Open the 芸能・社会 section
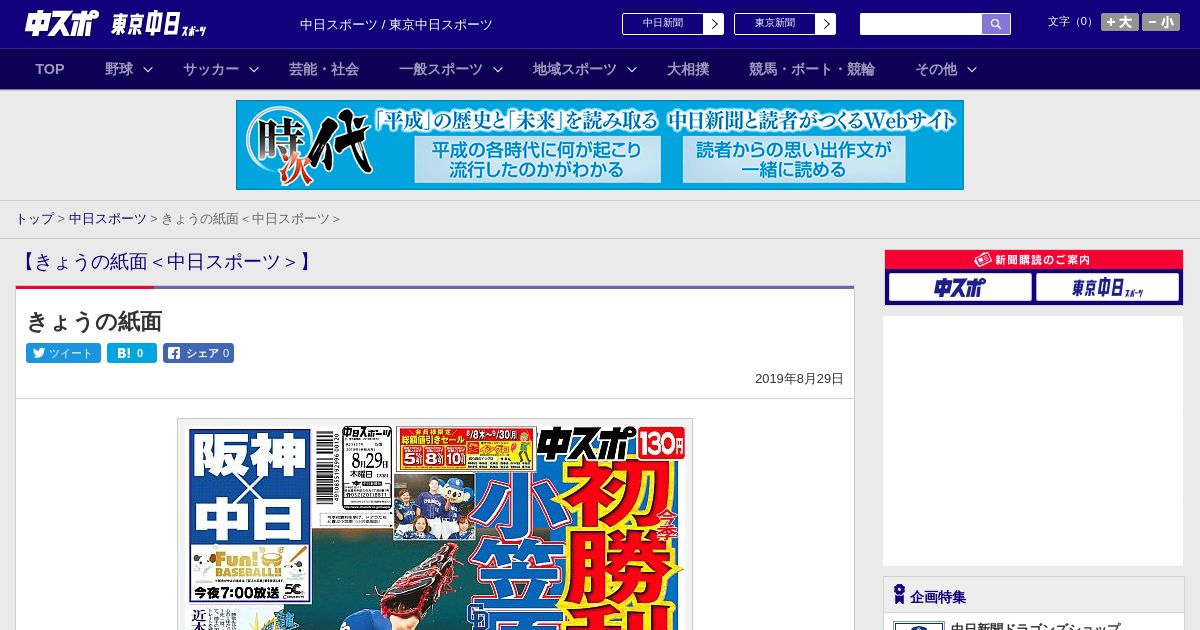The width and height of the screenshot is (1200, 630). point(324,69)
